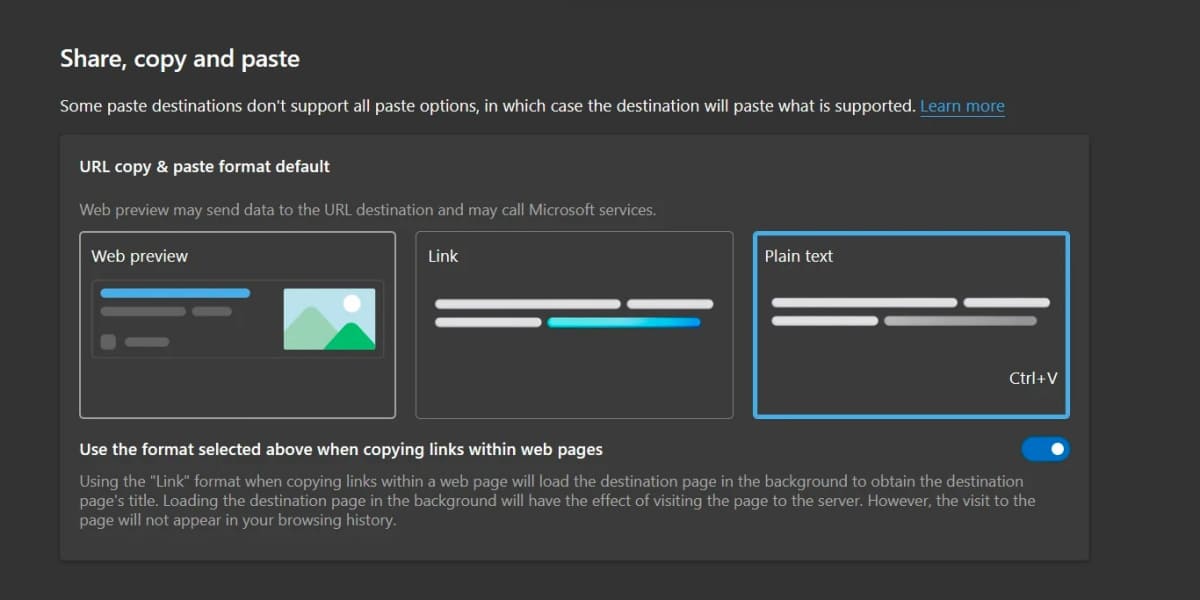Choose Link as the copy format
Image resolution: width=1200 pixels, height=600 pixels.
574,325
